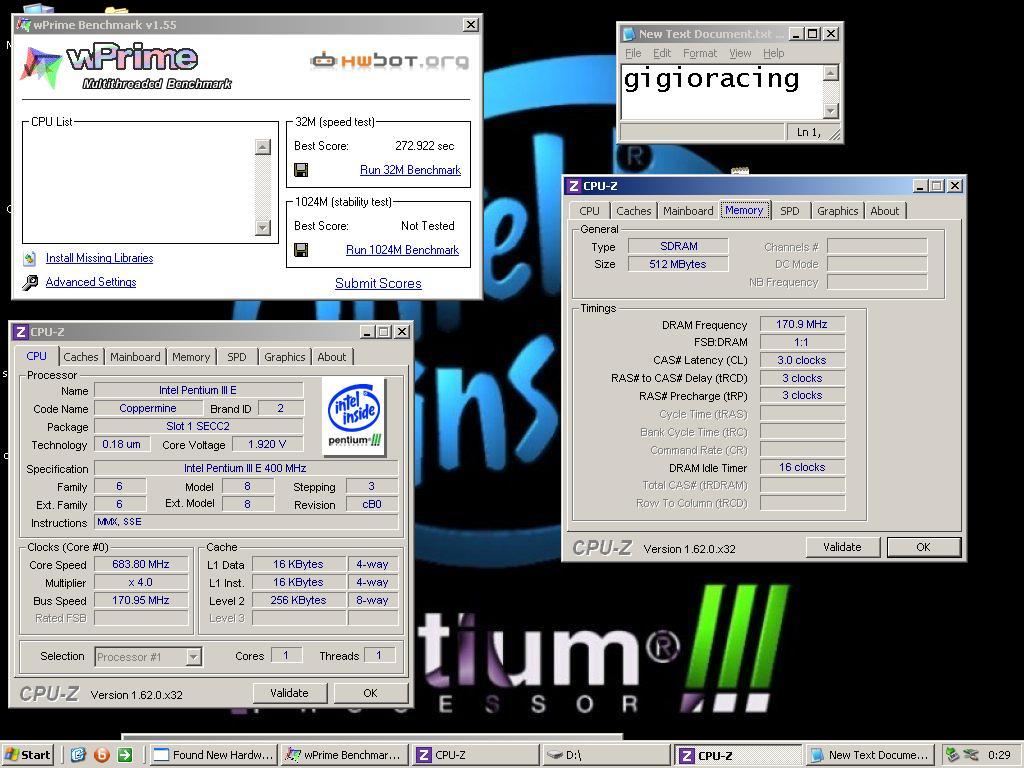
Task: Click Notepad scroll up arrow
Action: pos(831,72)
